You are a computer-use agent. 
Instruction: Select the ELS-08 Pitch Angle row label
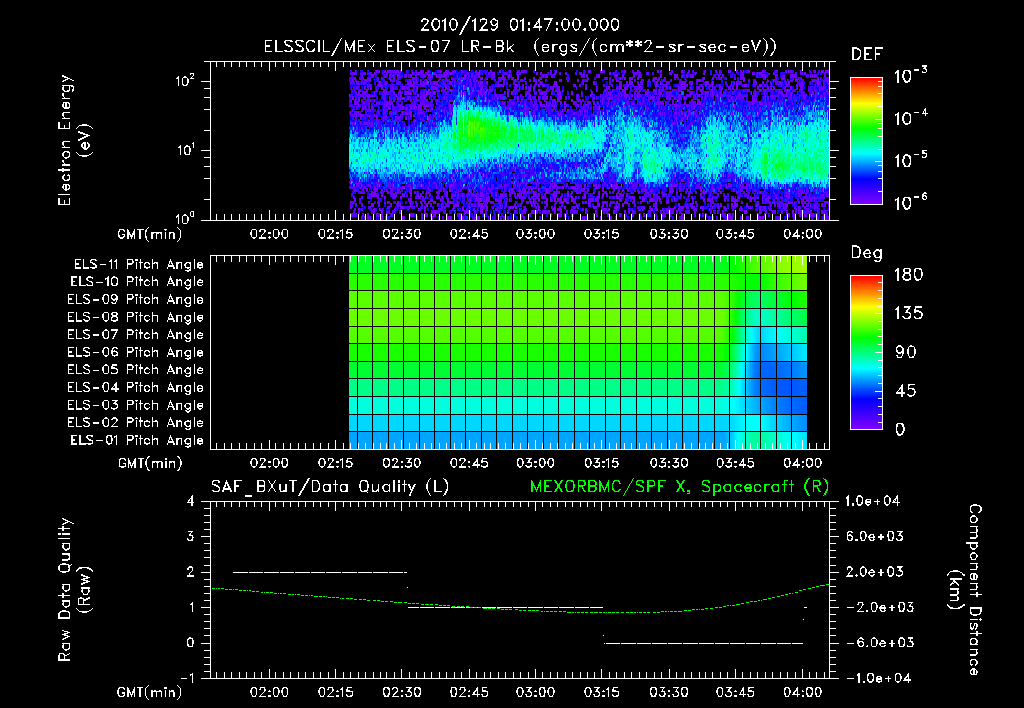coord(135,317)
